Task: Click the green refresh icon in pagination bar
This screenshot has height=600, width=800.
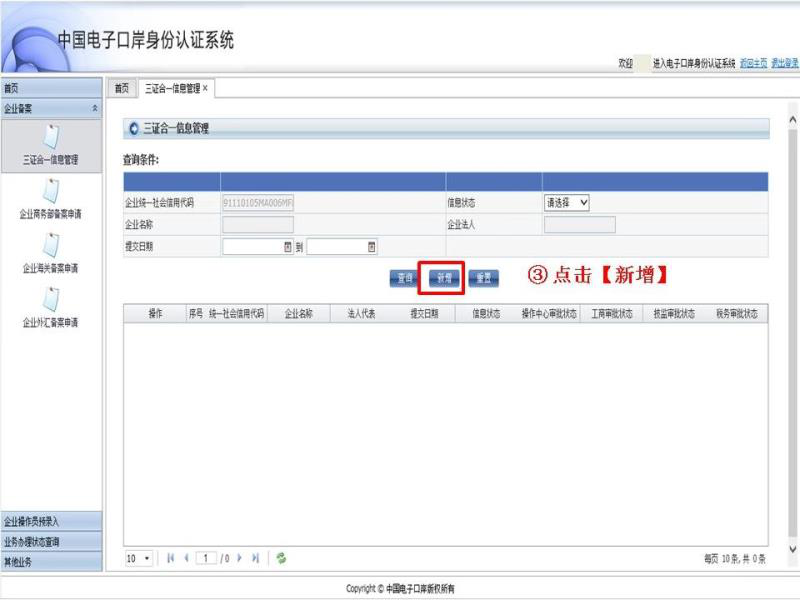Action: (x=281, y=558)
